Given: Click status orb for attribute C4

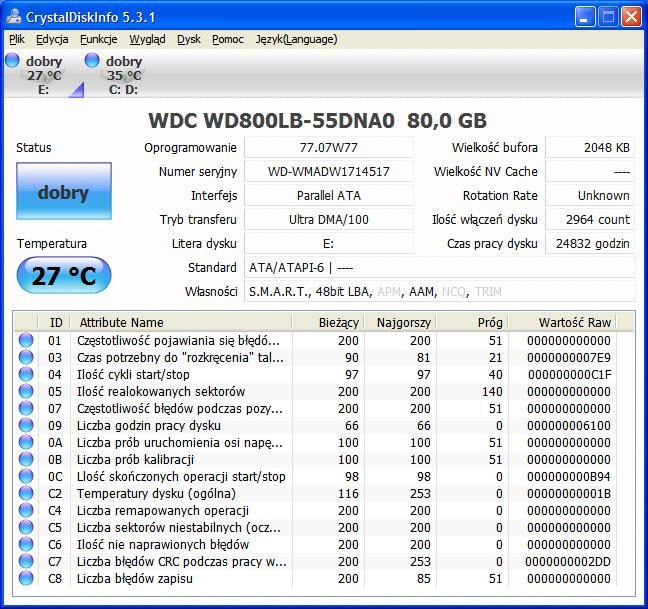Looking at the screenshot, I should click(x=26, y=510).
